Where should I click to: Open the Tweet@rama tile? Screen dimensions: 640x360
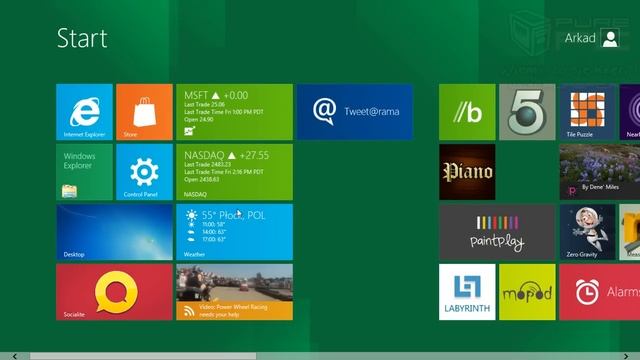[x=355, y=112]
